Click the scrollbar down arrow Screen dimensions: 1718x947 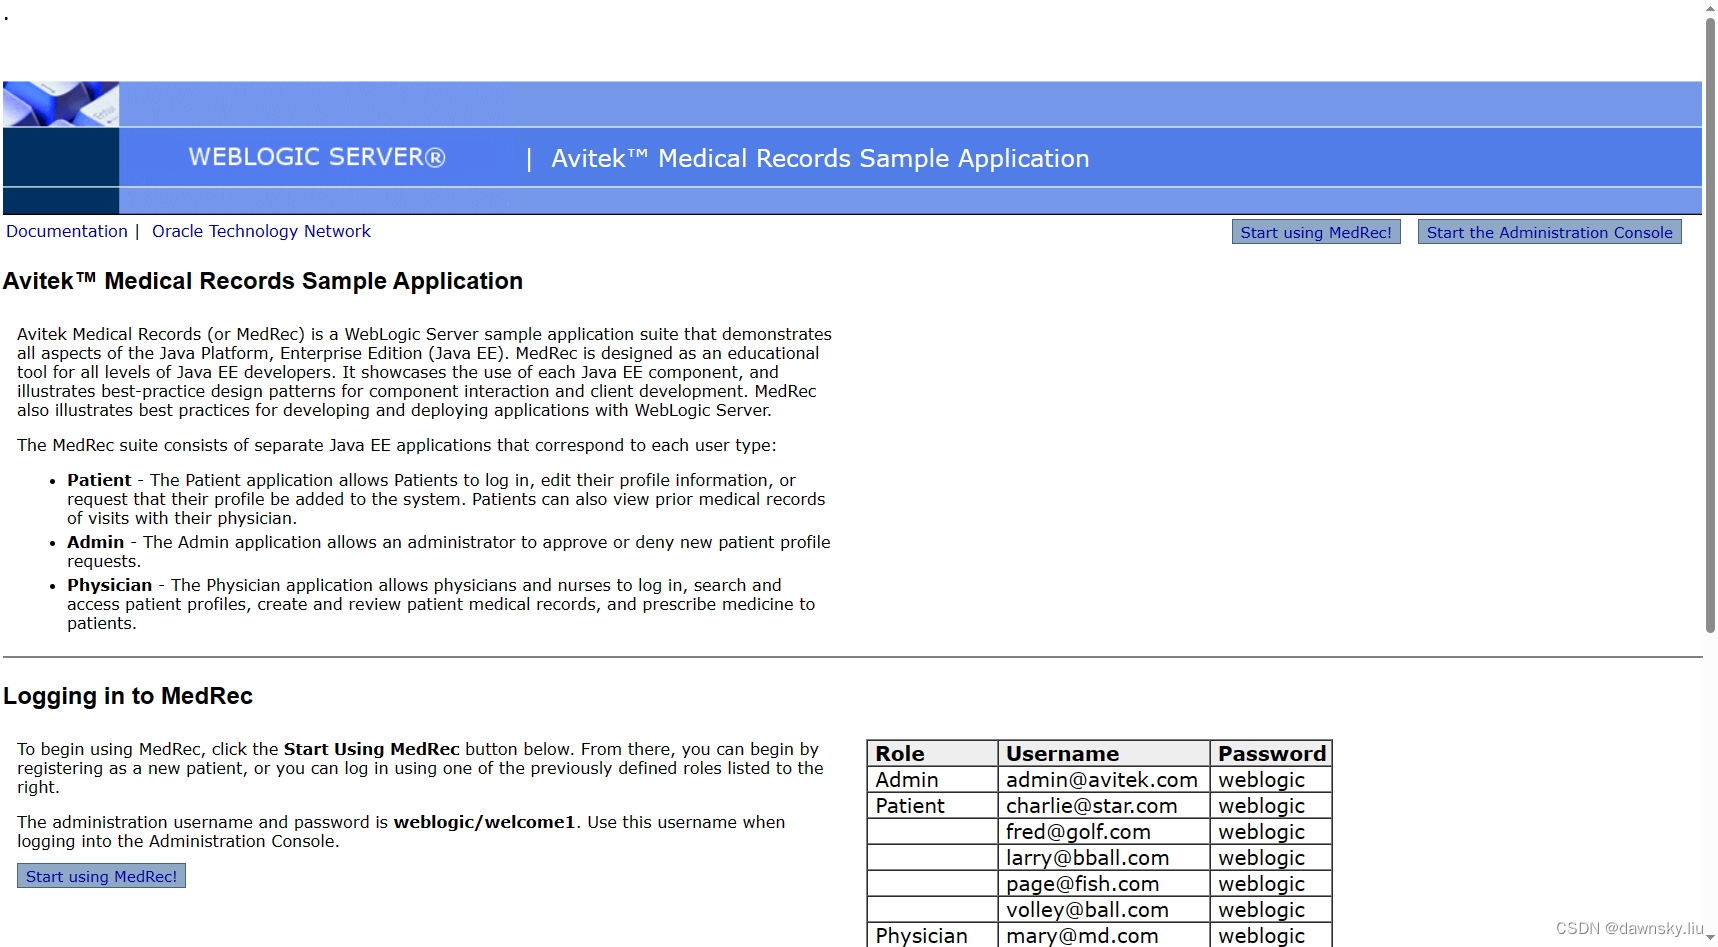pyautogui.click(x=1710, y=938)
